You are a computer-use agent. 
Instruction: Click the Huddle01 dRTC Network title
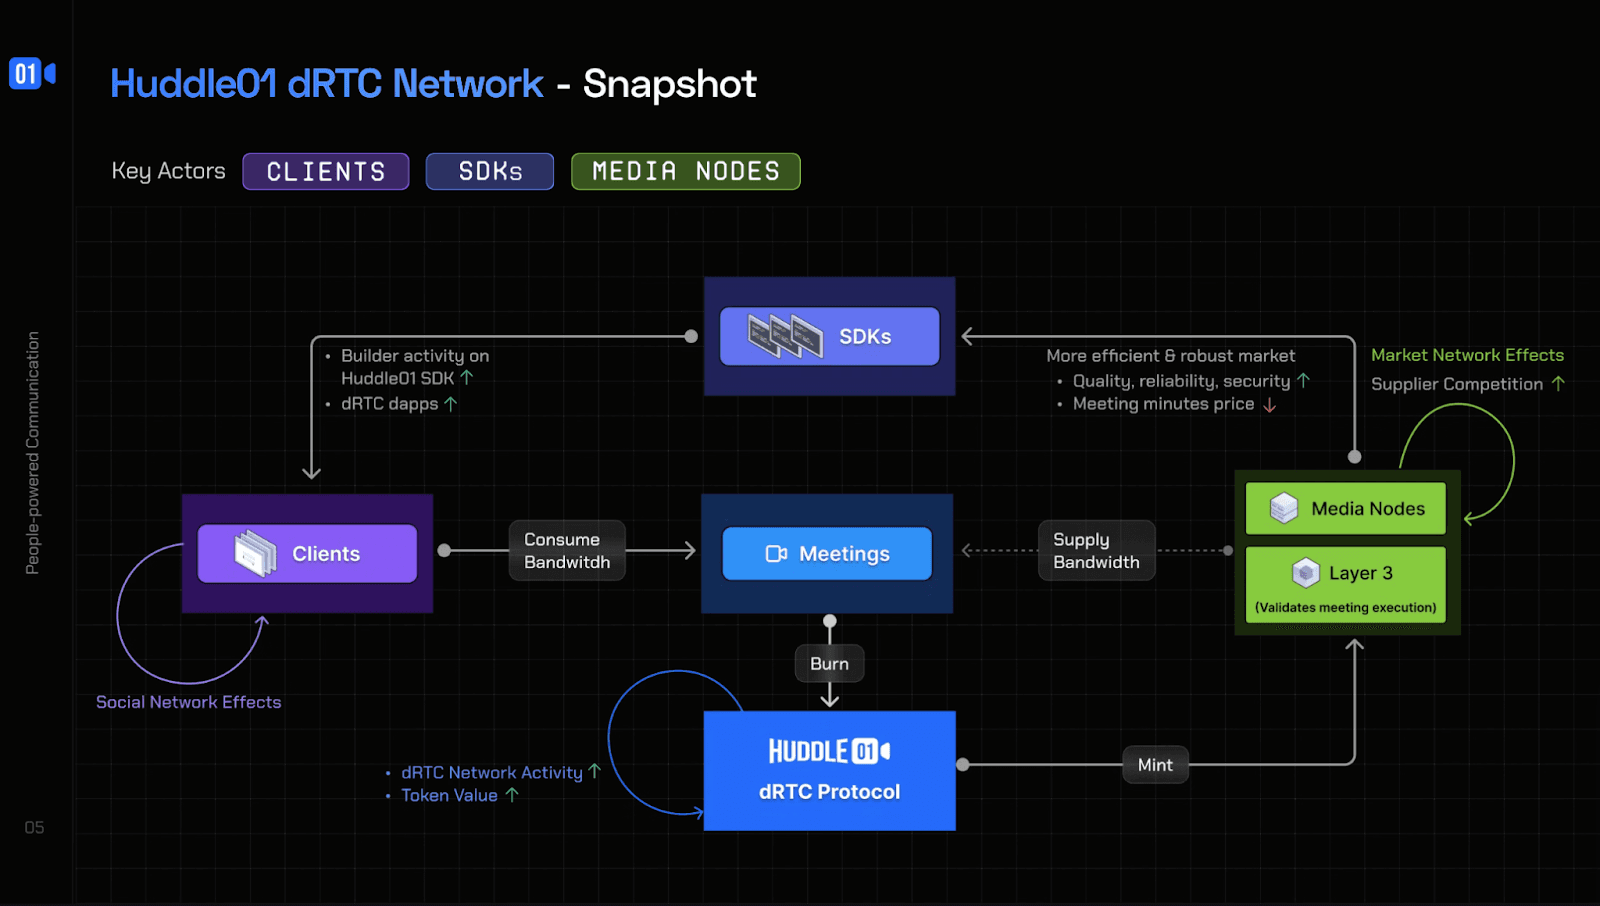[x=327, y=84]
